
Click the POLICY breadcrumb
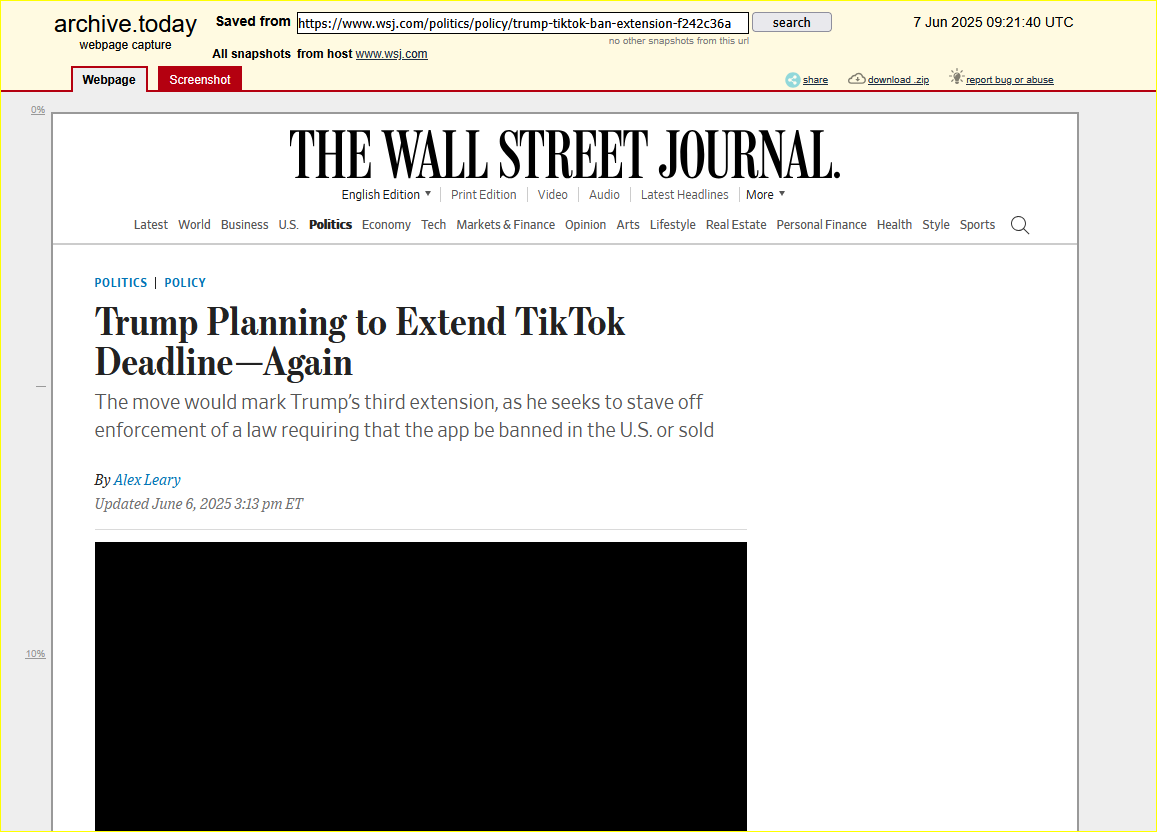185,282
